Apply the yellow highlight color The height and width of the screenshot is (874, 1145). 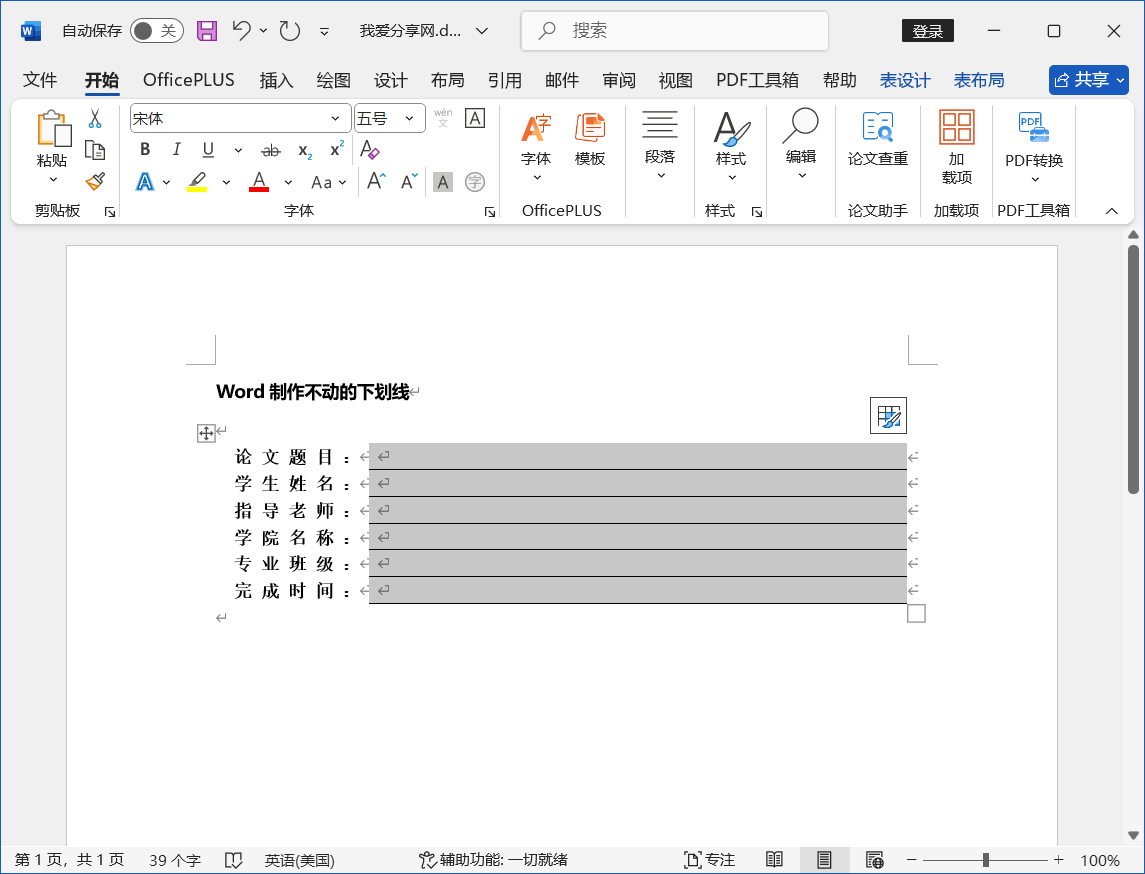(197, 182)
